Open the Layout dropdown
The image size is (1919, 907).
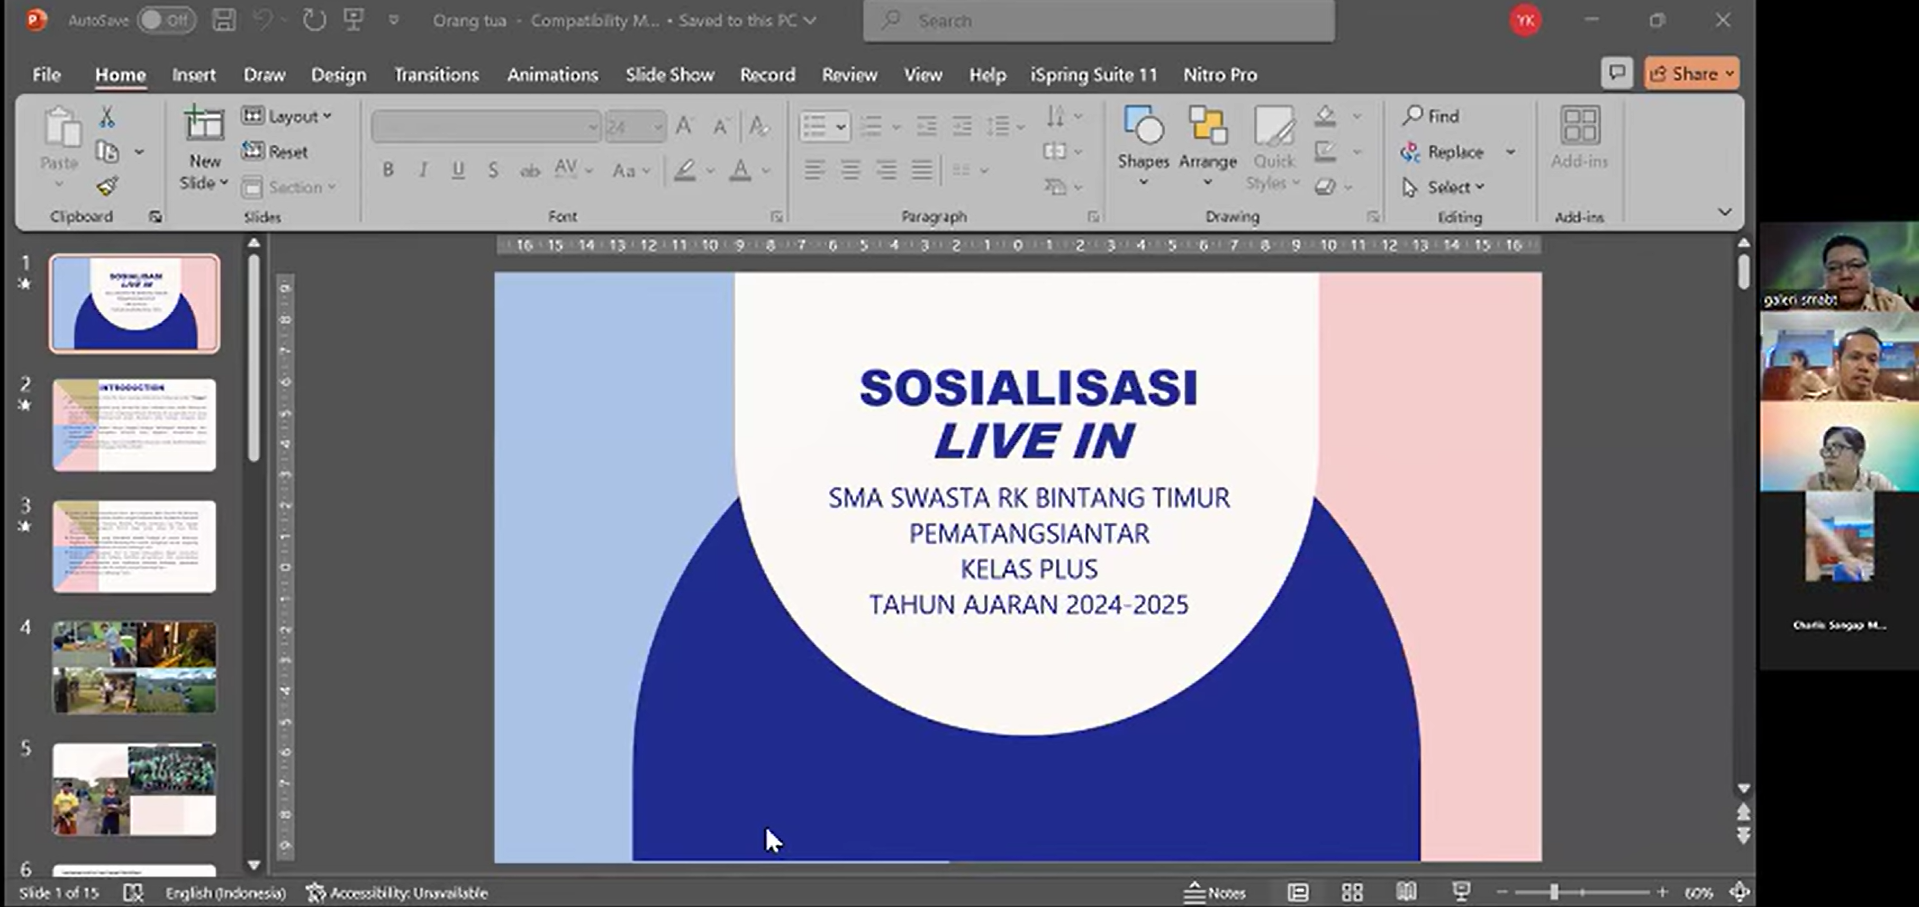287,117
